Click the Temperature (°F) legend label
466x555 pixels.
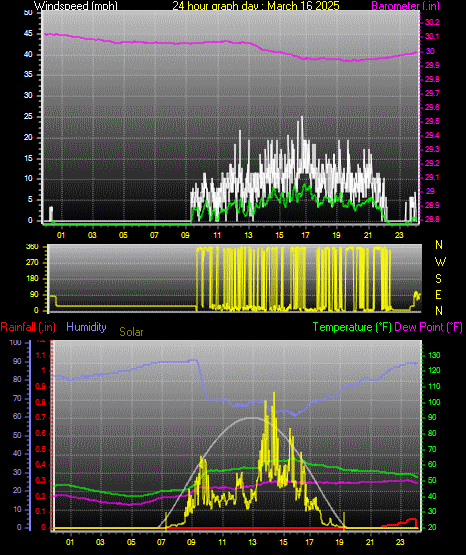pos(352,327)
